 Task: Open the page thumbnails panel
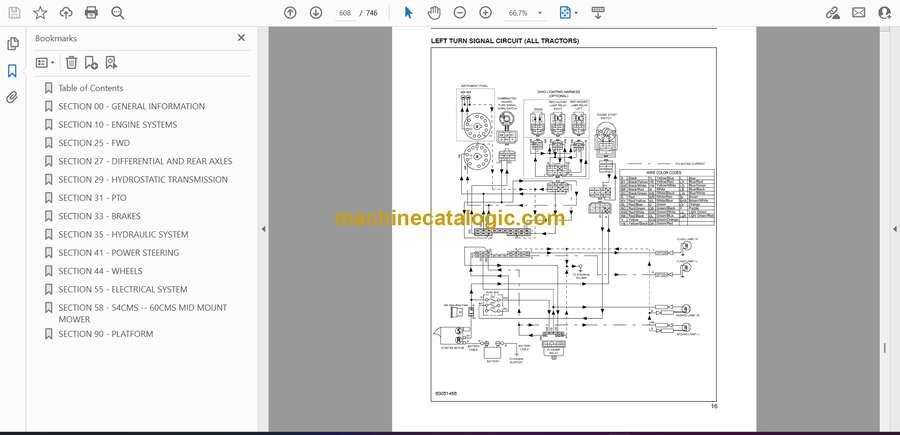click(x=13, y=44)
